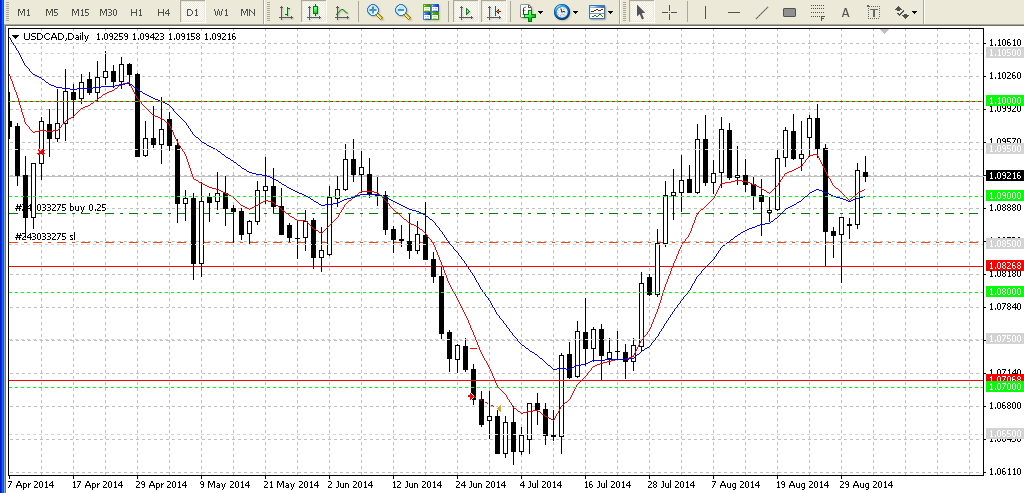Click the current price label 1.09216

[1004, 176]
